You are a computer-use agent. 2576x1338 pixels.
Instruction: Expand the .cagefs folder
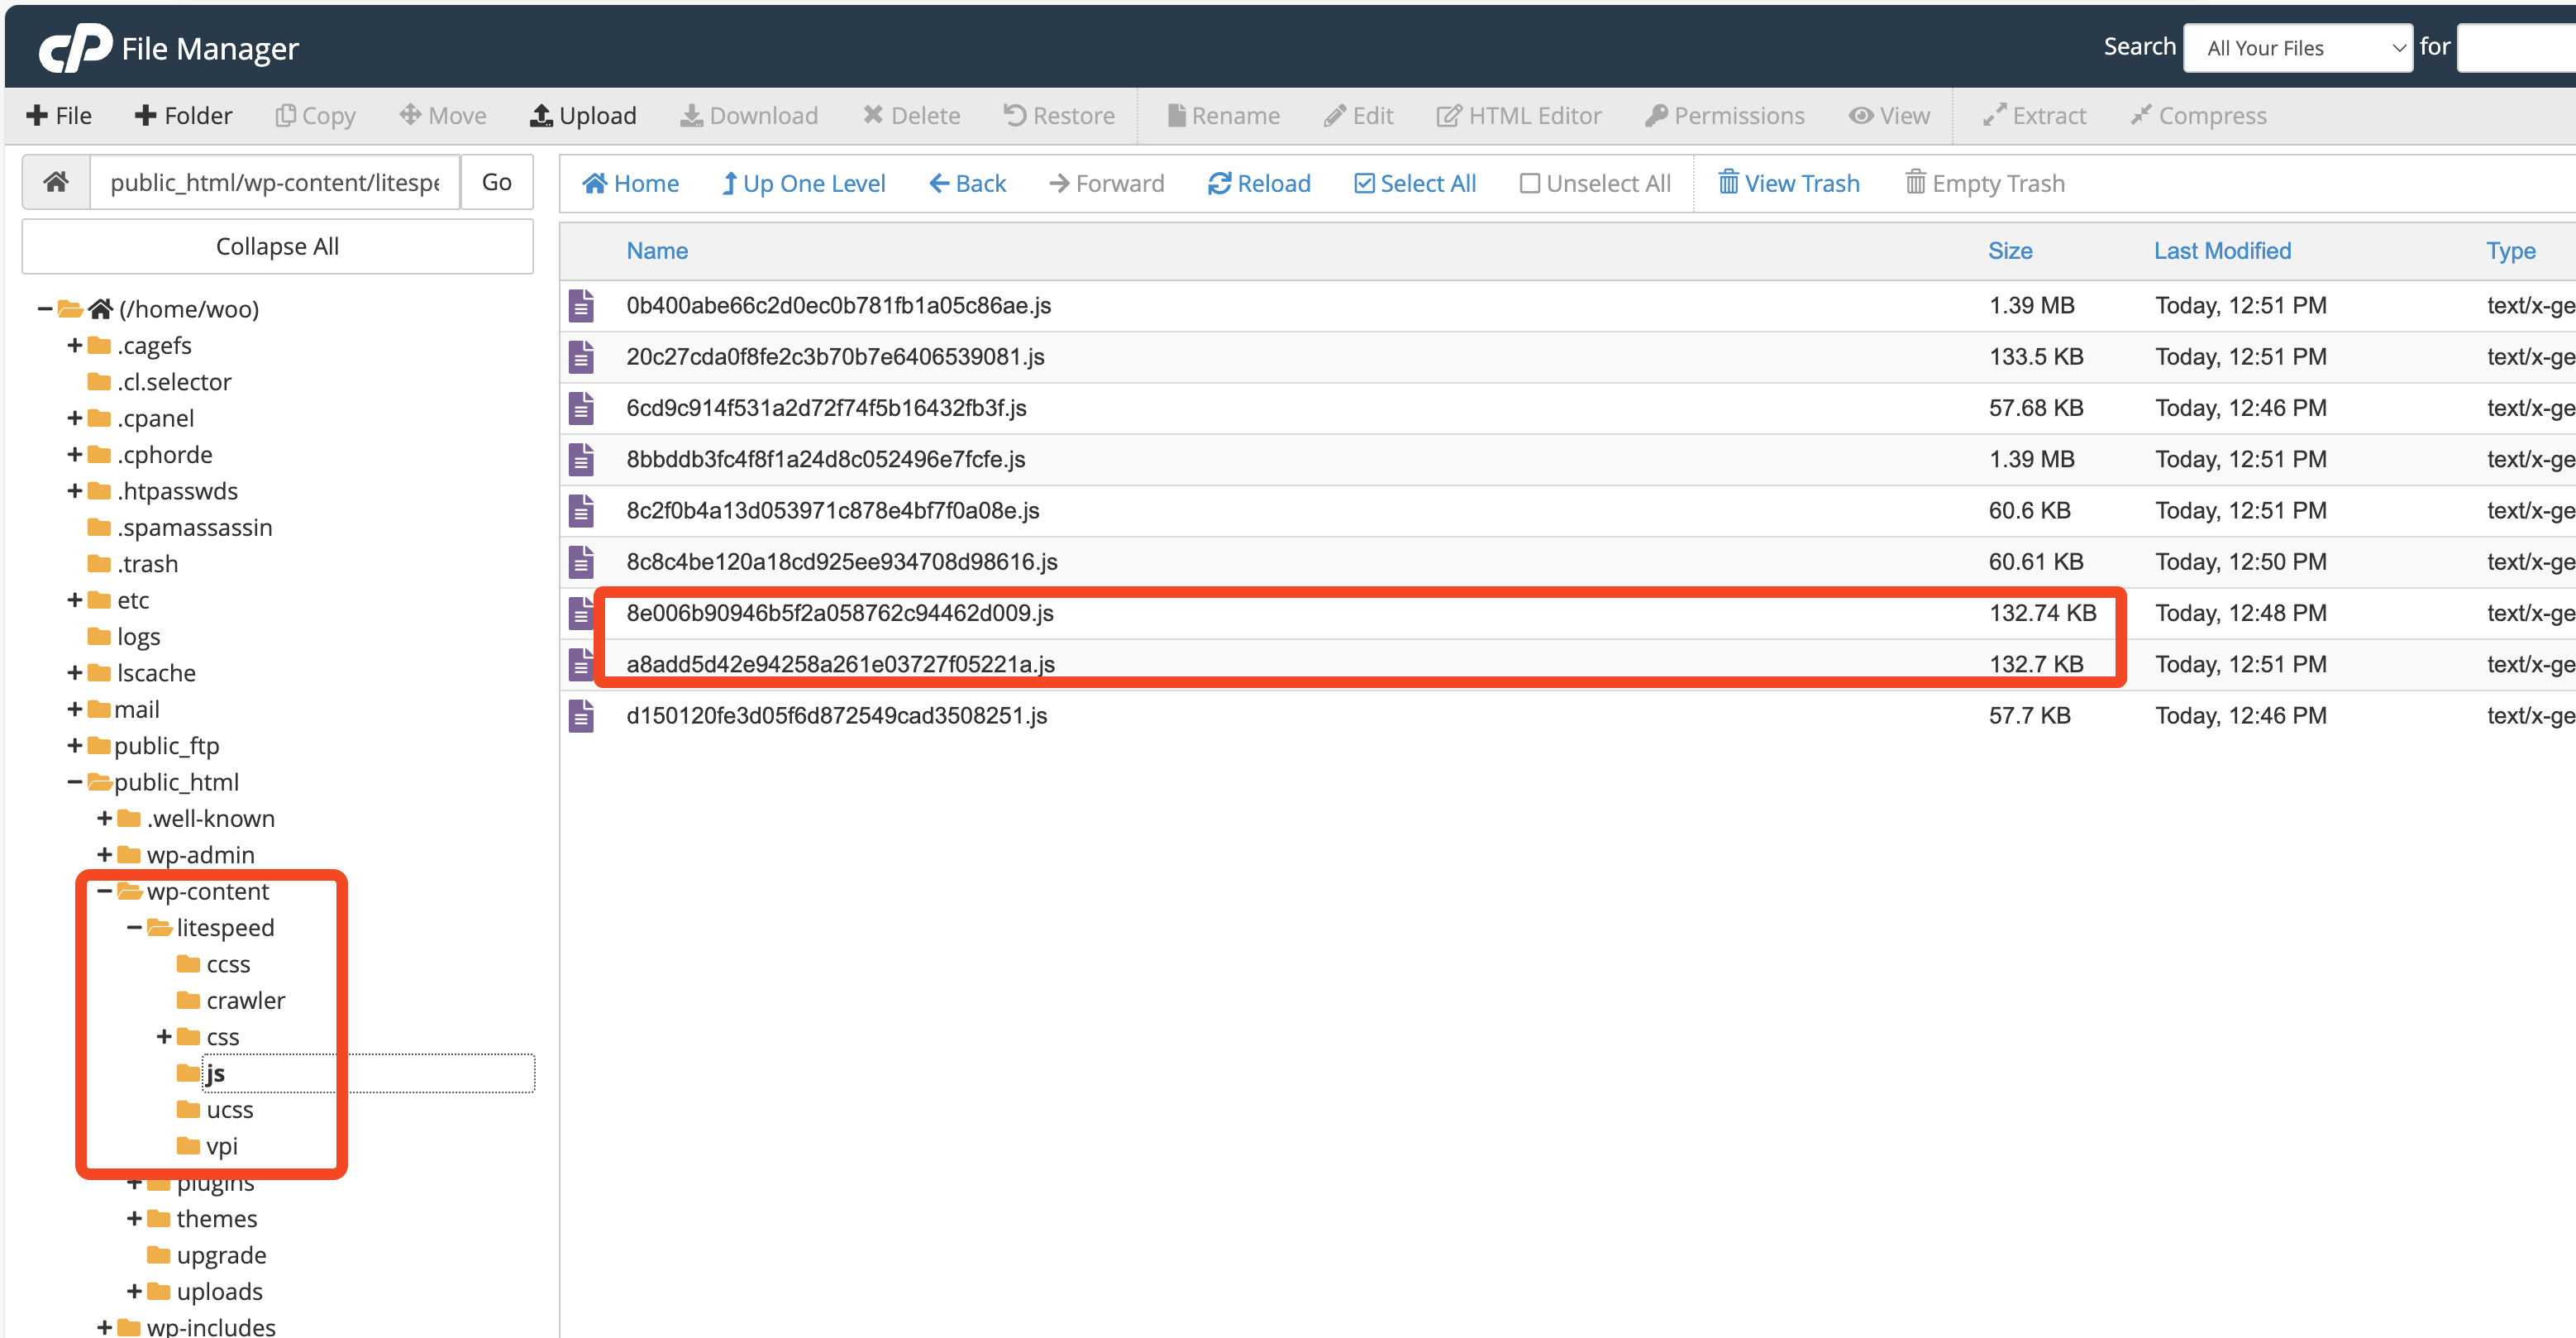point(74,346)
